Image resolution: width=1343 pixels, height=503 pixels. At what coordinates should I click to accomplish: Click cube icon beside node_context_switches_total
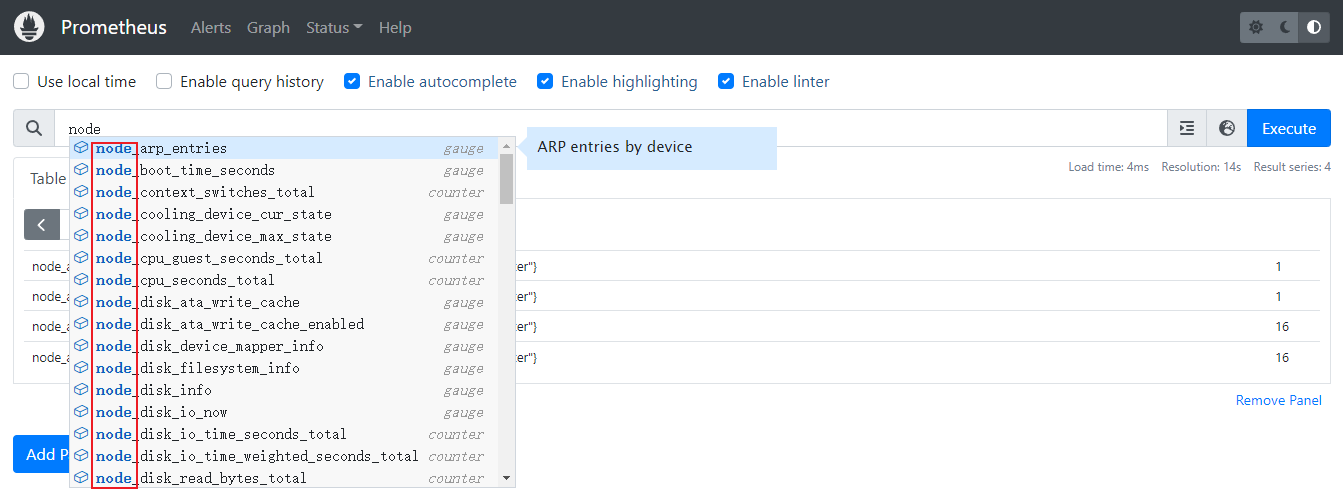pyautogui.click(x=81, y=192)
